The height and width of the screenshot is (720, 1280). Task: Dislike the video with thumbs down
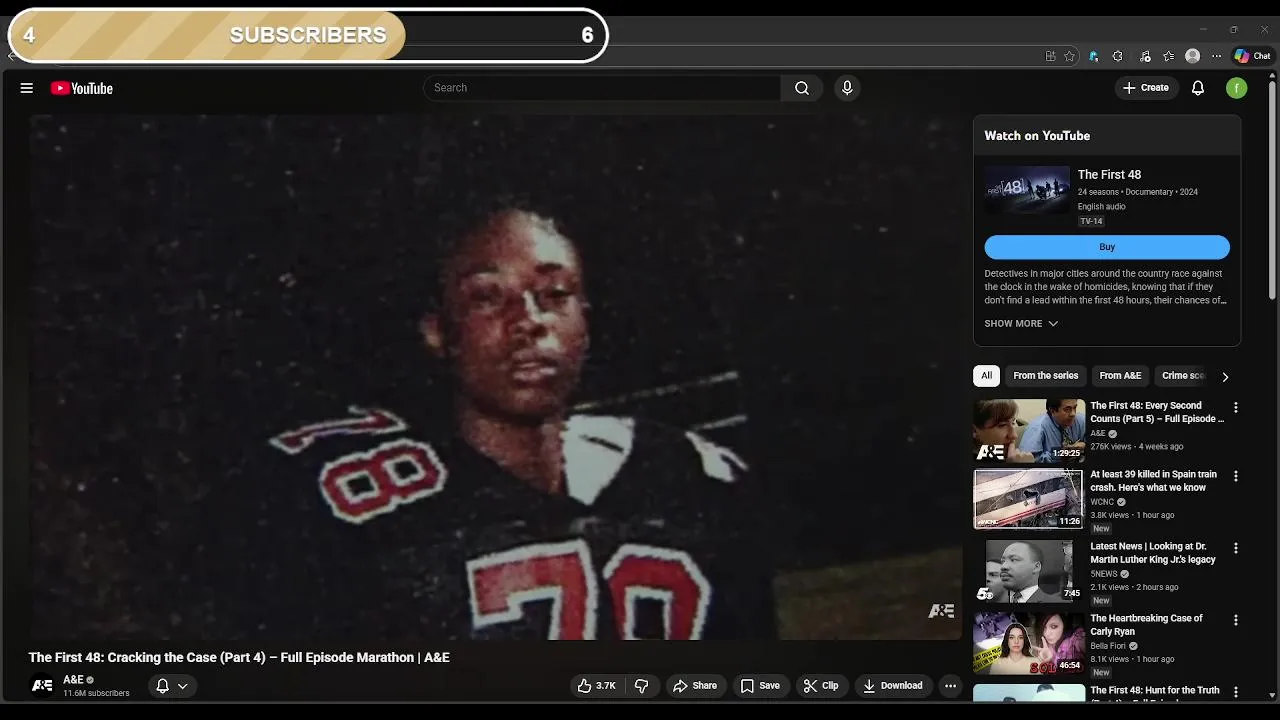(642, 686)
